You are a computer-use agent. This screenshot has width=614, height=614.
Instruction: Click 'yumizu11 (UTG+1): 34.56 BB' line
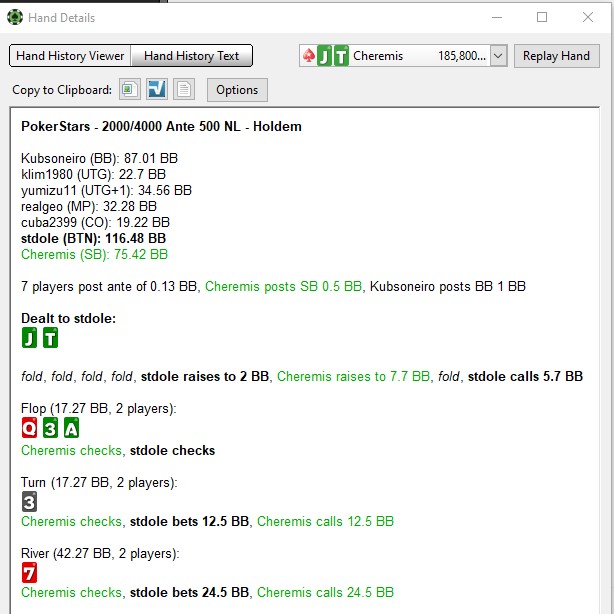(106, 190)
